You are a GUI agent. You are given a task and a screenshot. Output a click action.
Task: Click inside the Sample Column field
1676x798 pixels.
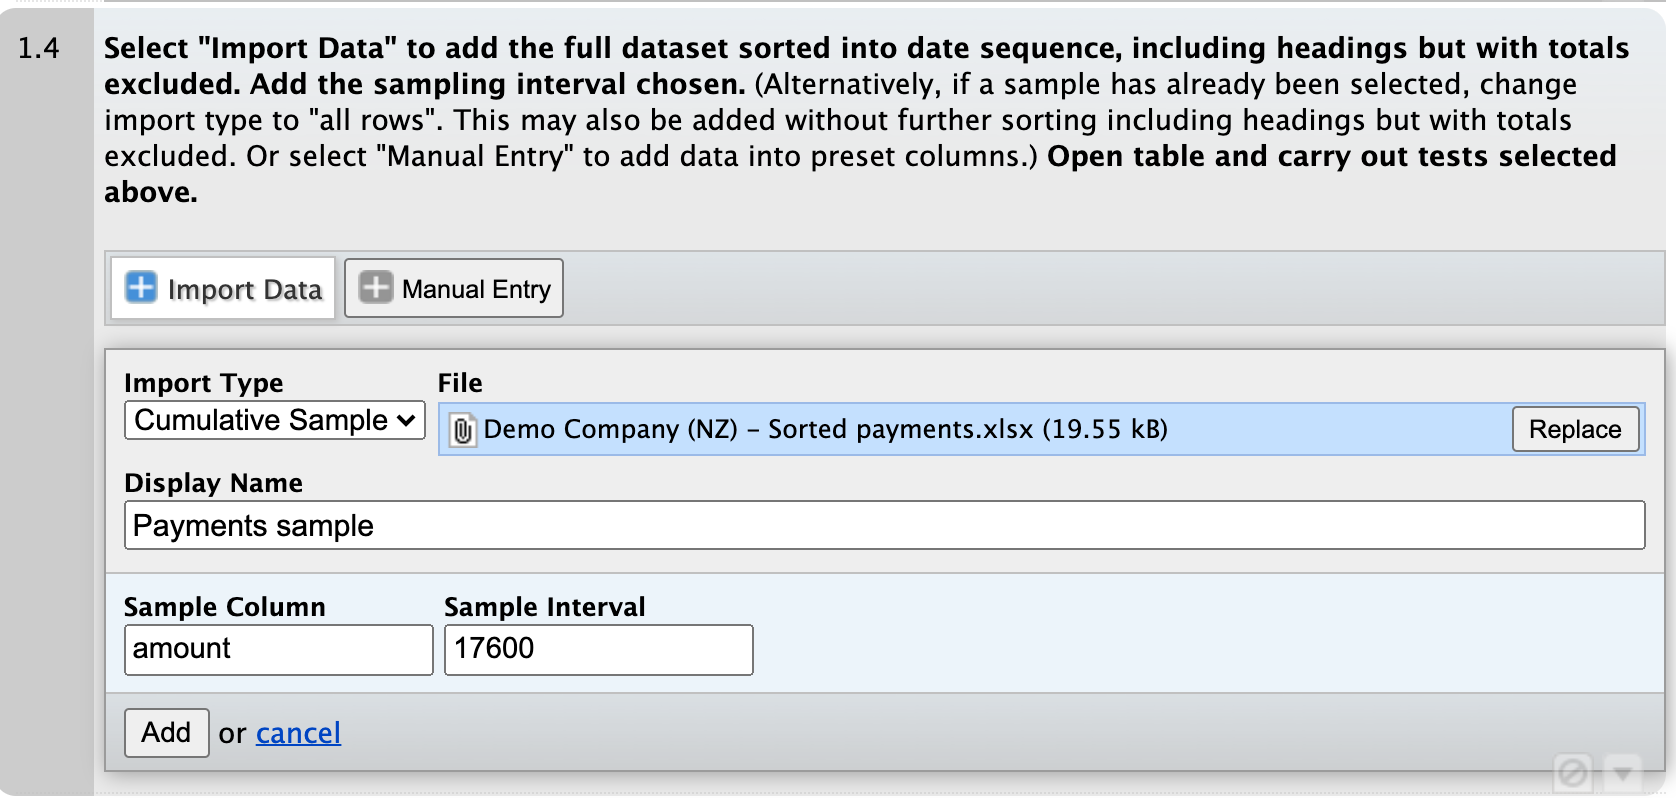(278, 649)
